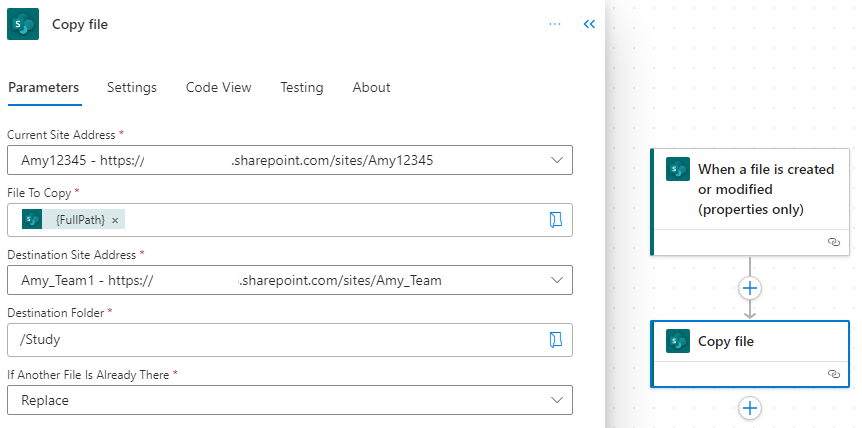This screenshot has width=862, height=428.
Task: Expand the If Another File Is Already There dropdown
Action: 556,400
